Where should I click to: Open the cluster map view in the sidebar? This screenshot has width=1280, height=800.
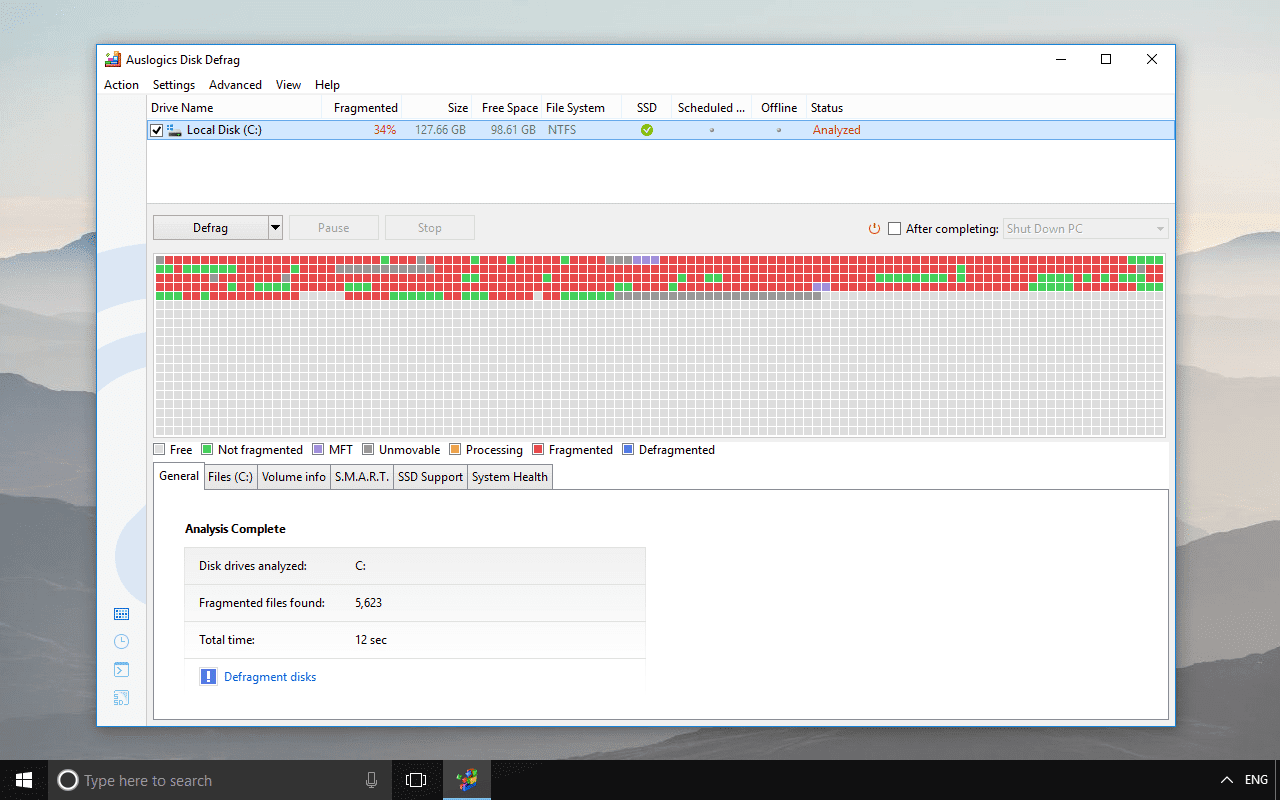coord(121,614)
